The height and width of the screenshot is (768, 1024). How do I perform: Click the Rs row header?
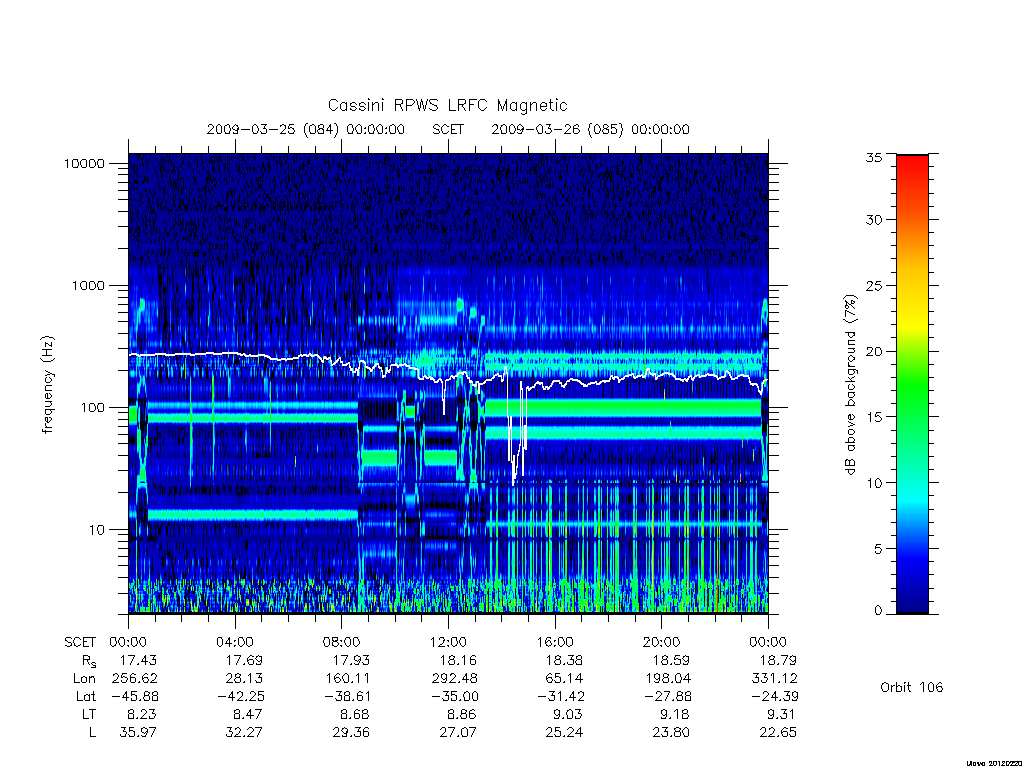tap(89, 661)
